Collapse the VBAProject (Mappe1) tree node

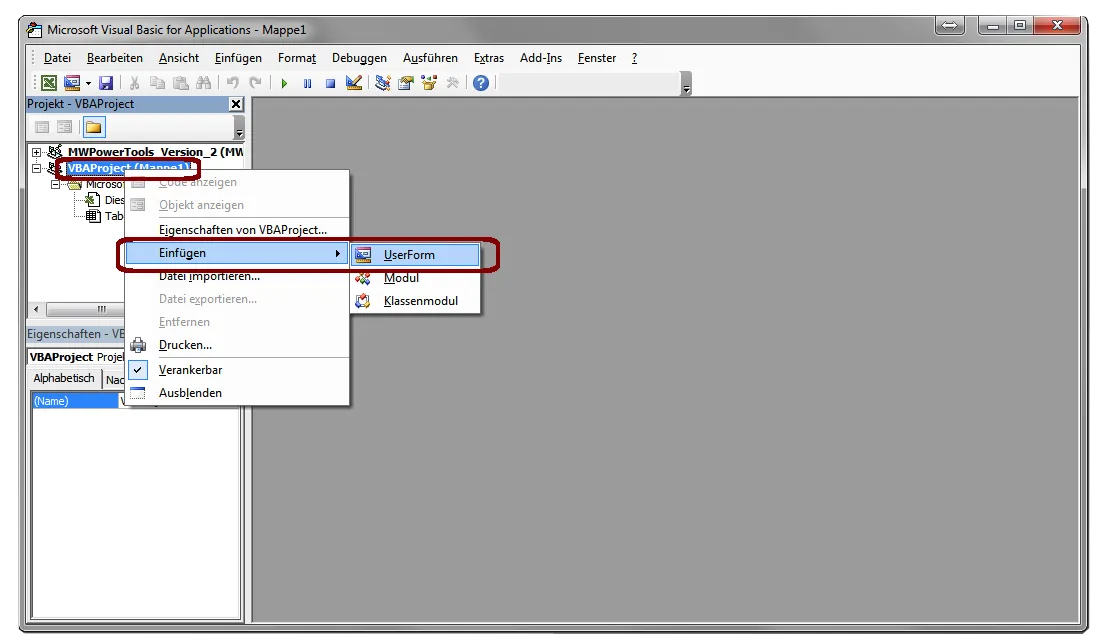click(37, 168)
